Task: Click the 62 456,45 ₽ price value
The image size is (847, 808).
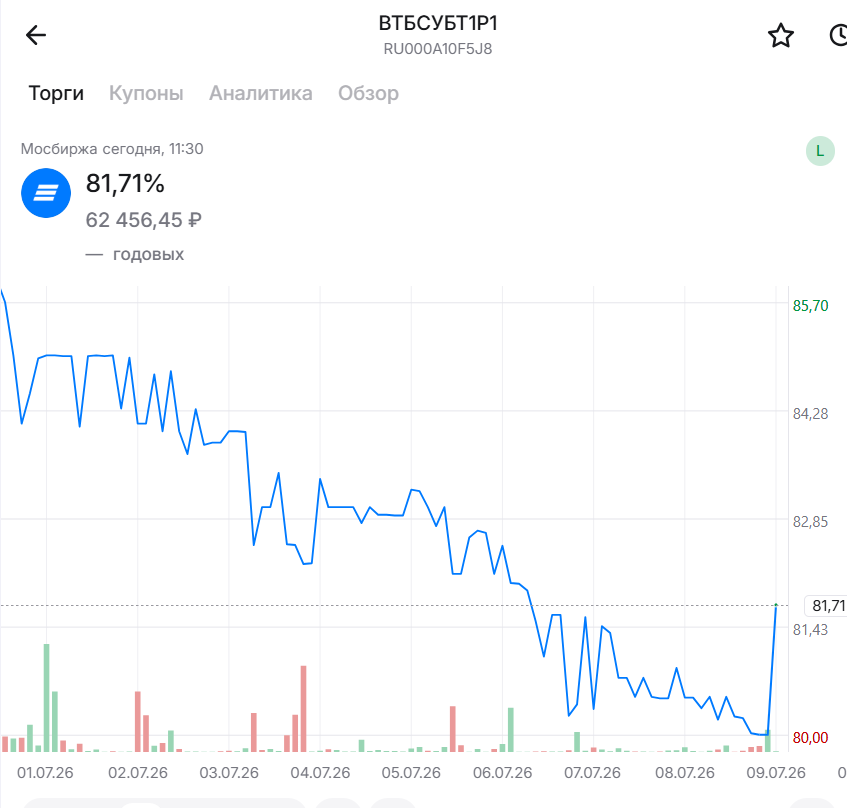Action: pos(144,220)
